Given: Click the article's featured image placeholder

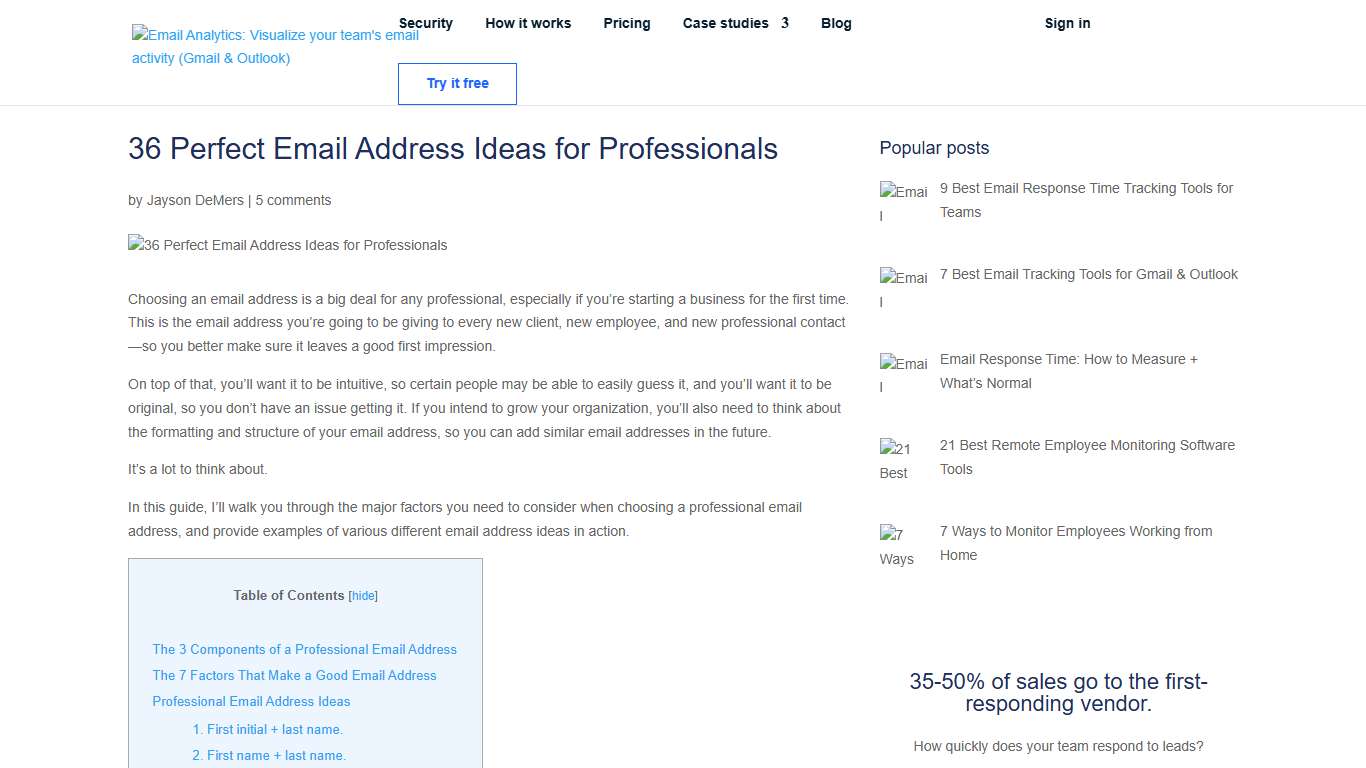Looking at the screenshot, I should (287, 245).
